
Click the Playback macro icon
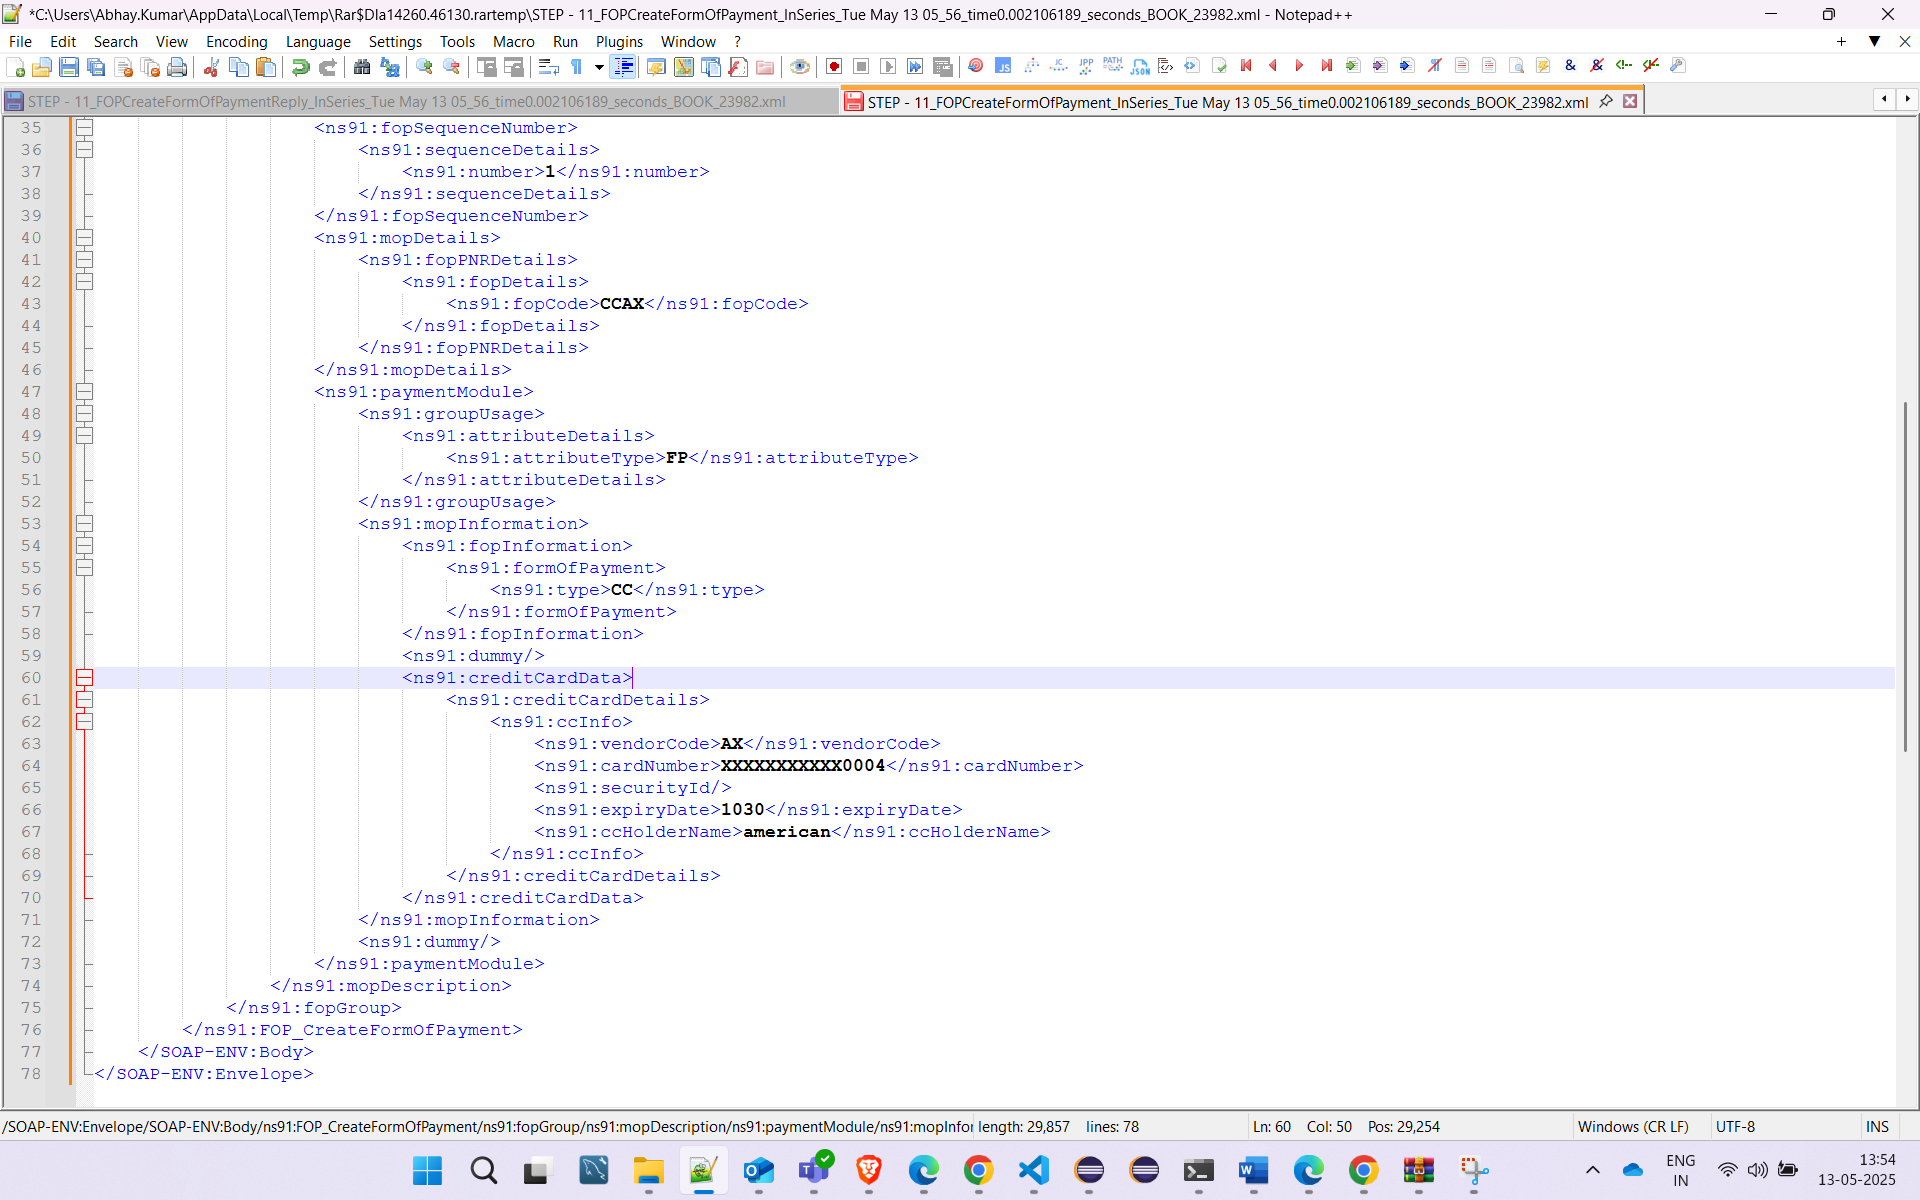(887, 67)
